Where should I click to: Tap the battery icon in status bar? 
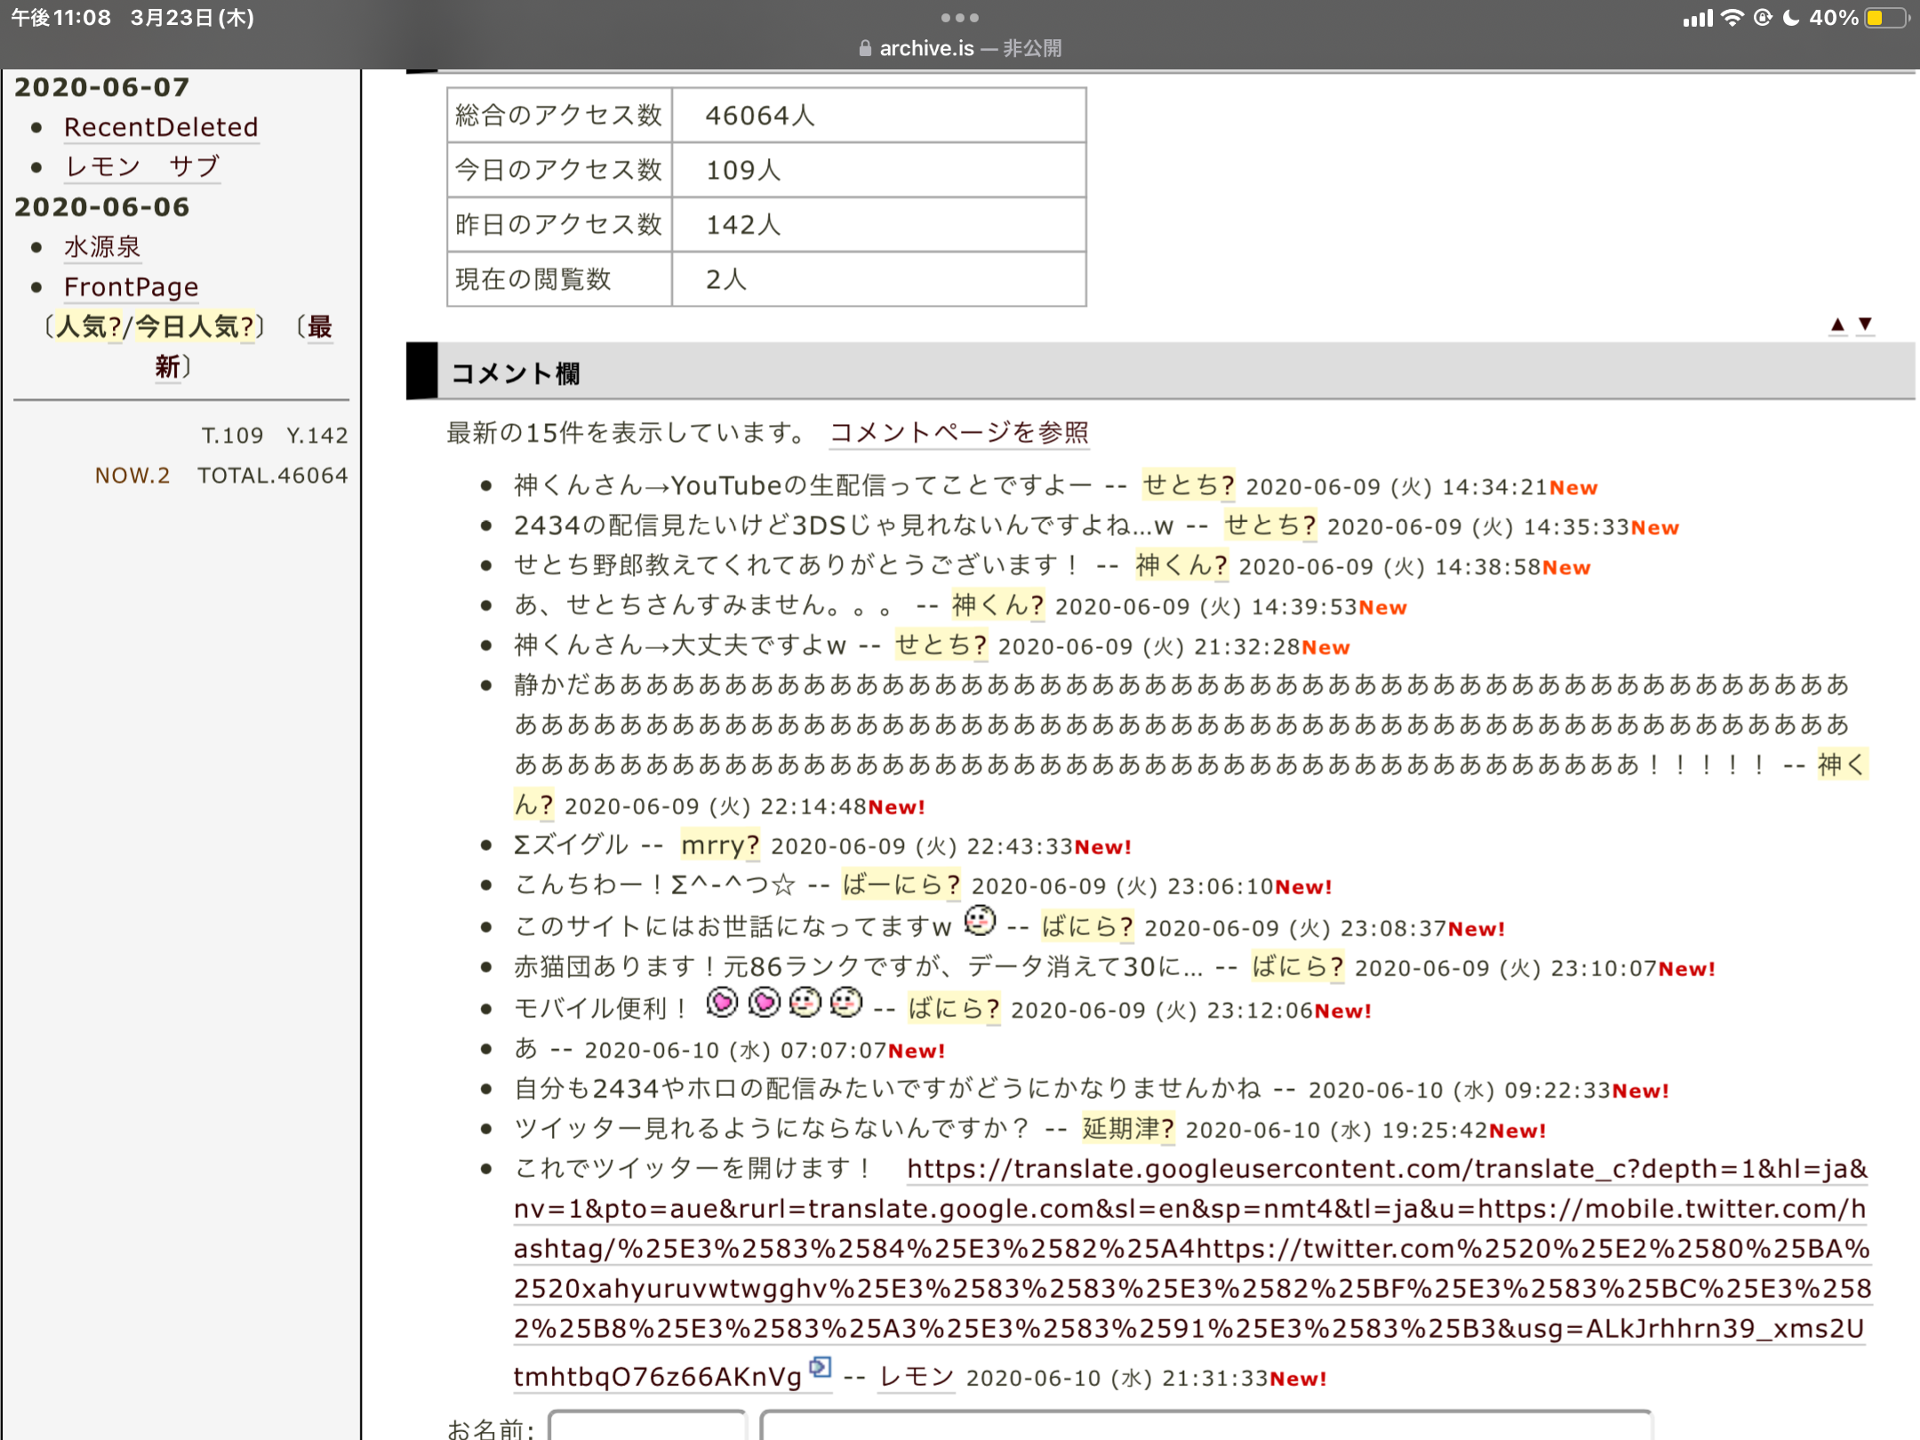click(1886, 18)
